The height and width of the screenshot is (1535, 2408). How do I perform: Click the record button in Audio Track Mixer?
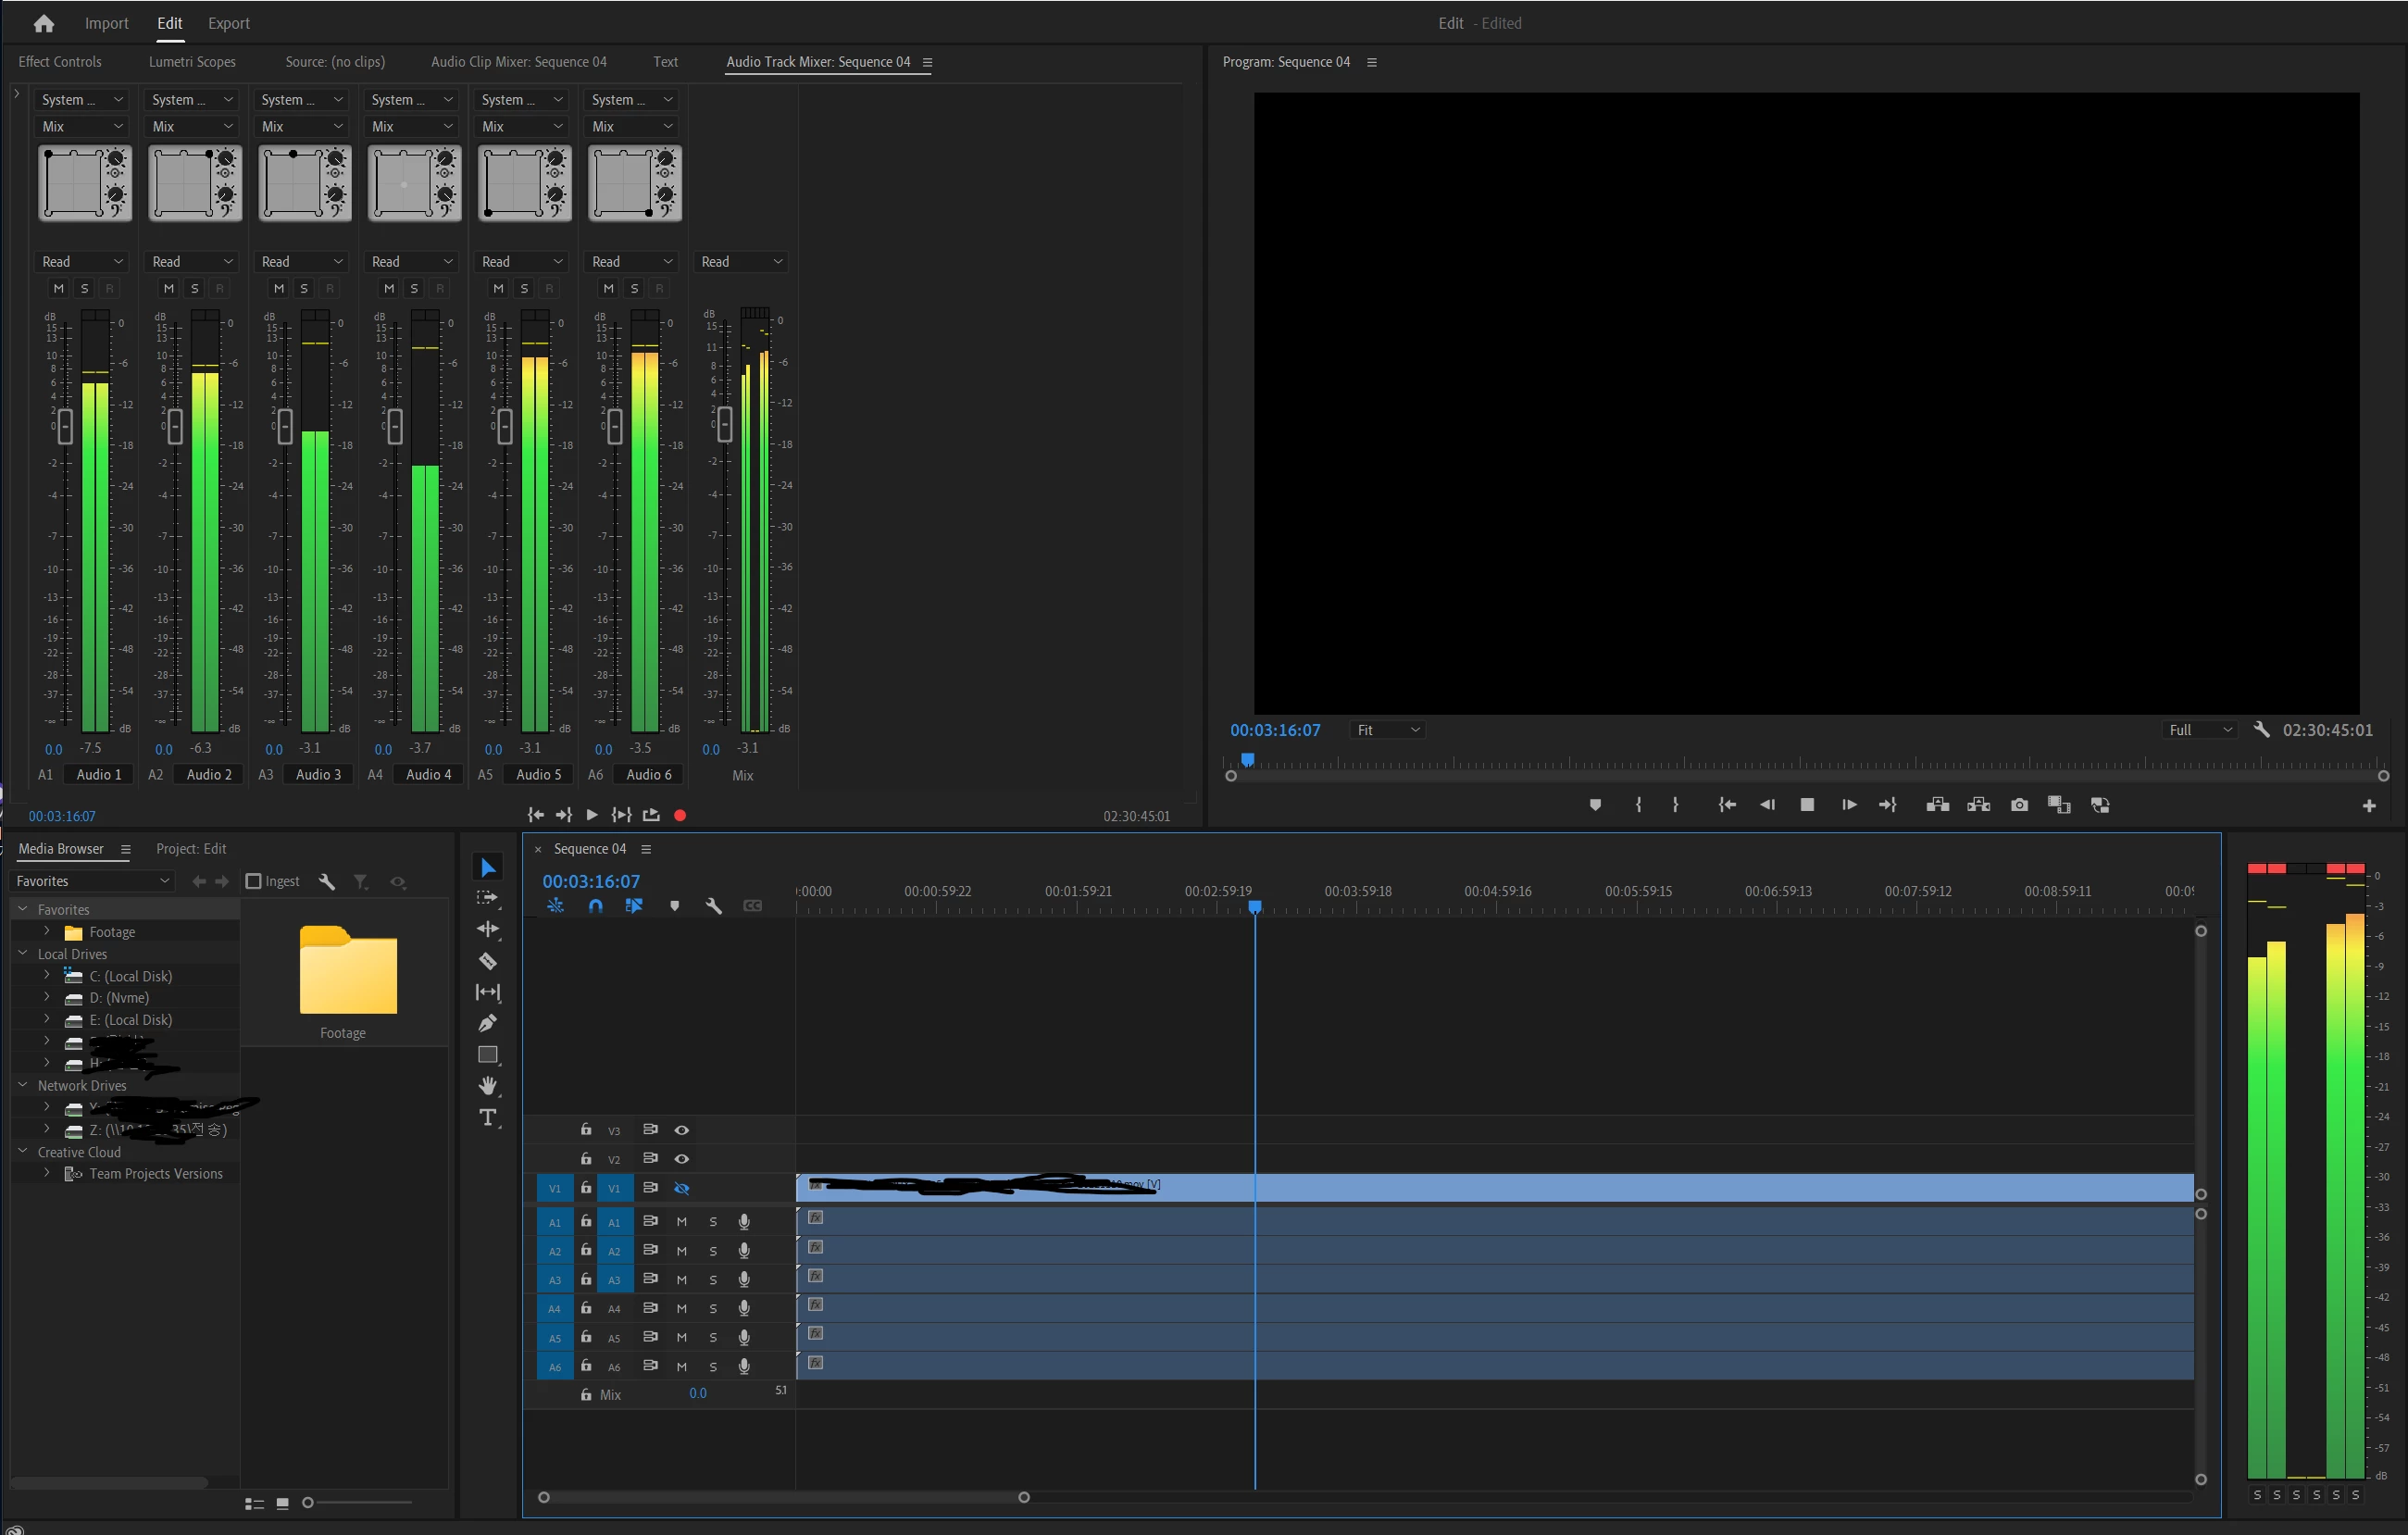(680, 815)
